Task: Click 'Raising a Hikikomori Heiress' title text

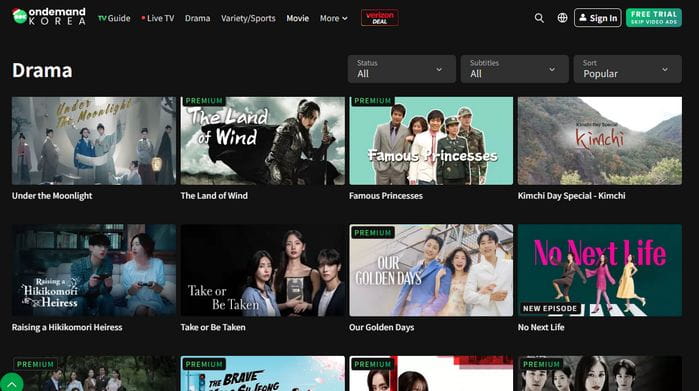Action: (67, 327)
